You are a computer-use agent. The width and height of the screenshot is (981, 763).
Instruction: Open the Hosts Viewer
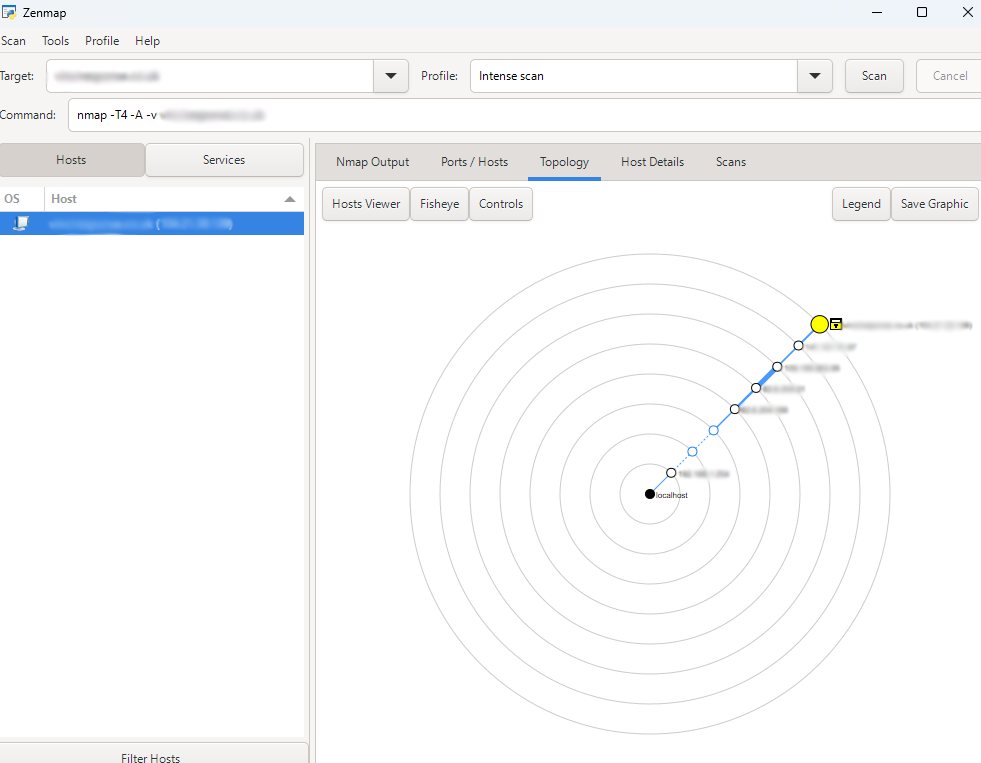coord(366,204)
